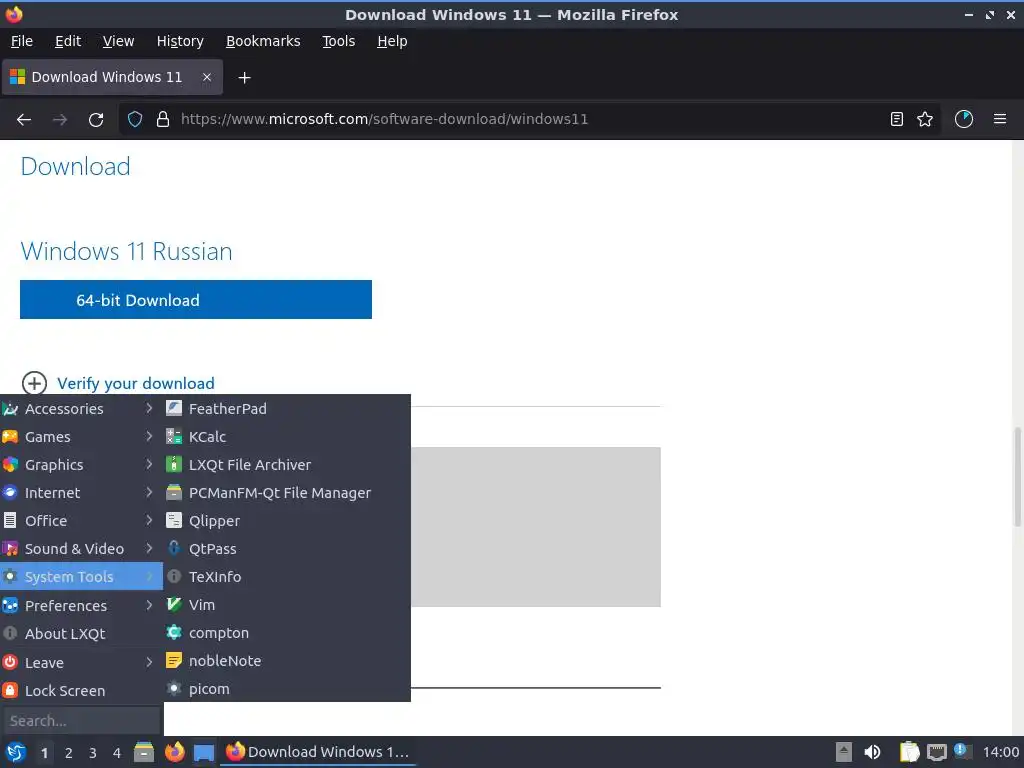This screenshot has width=1024, height=768.
Task: Switch to virtual desktop 2
Action: pos(69,753)
